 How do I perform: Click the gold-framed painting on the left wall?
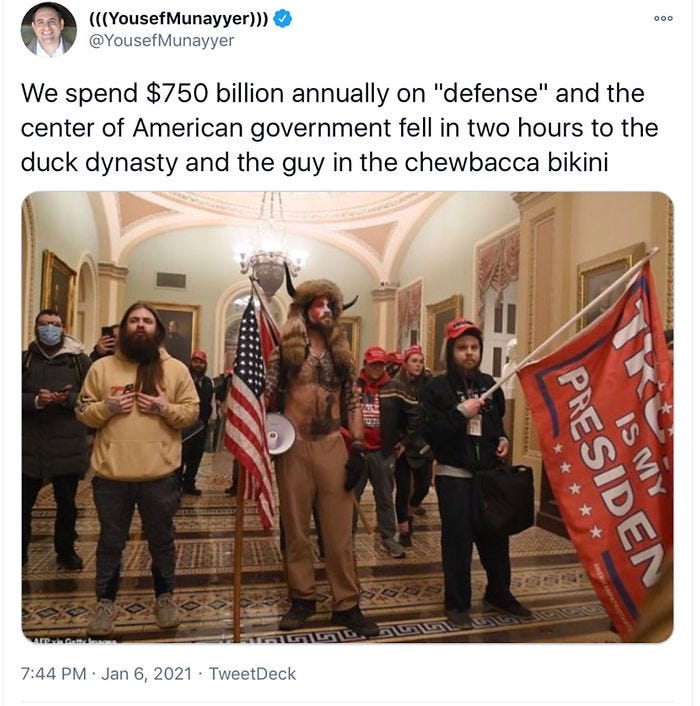point(58,286)
